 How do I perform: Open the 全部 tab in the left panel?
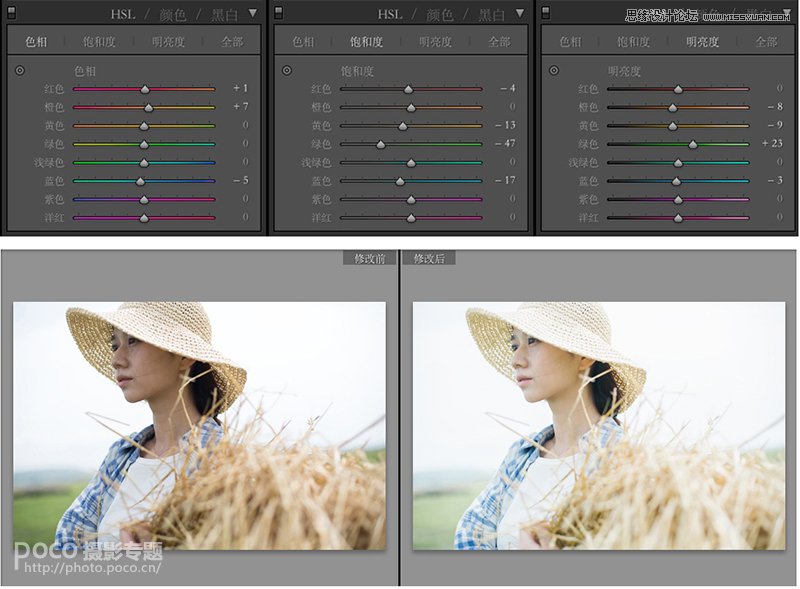coord(231,42)
